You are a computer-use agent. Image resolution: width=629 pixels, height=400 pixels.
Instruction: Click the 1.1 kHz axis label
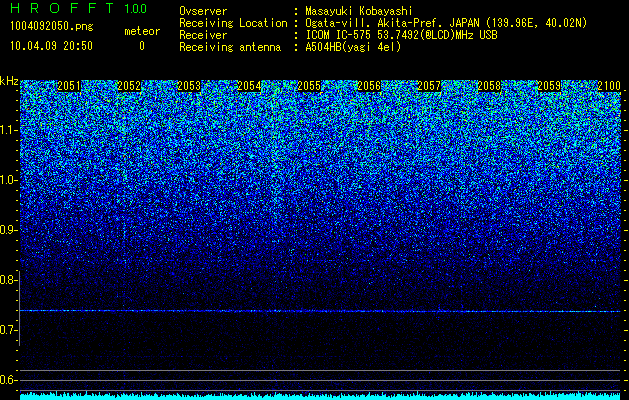coord(7,130)
